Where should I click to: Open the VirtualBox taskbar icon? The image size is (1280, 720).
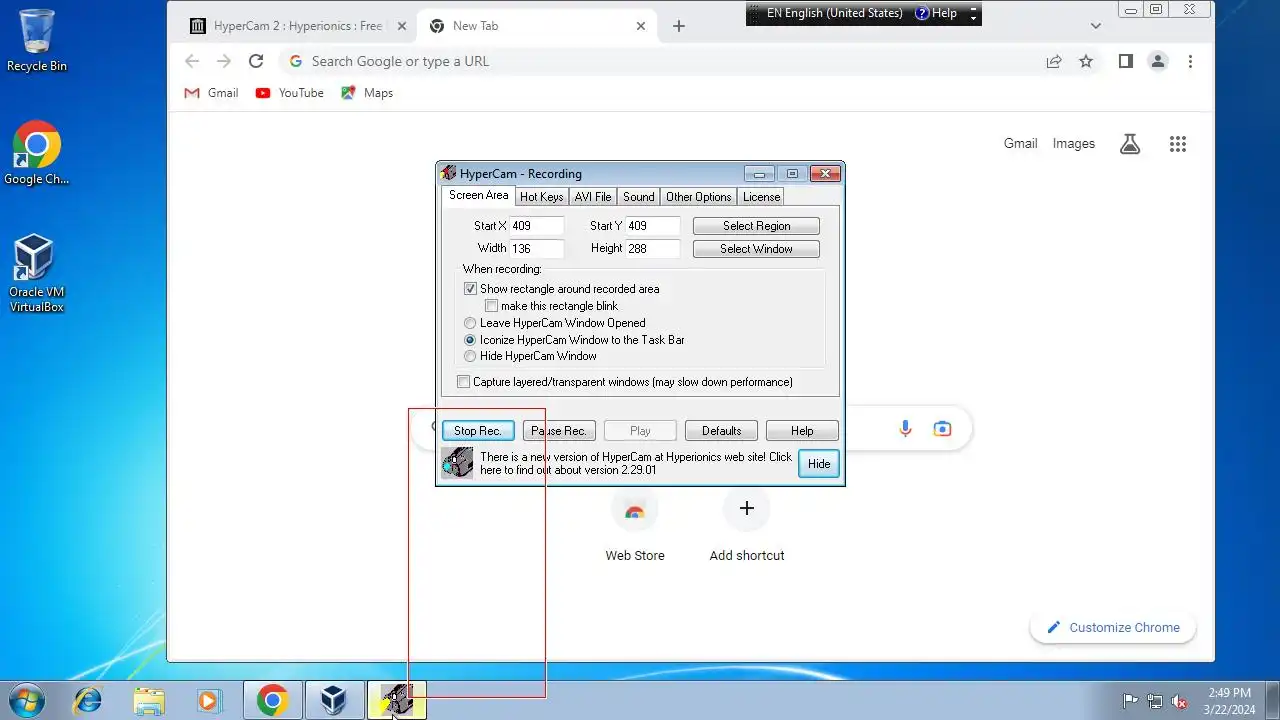[x=334, y=700]
